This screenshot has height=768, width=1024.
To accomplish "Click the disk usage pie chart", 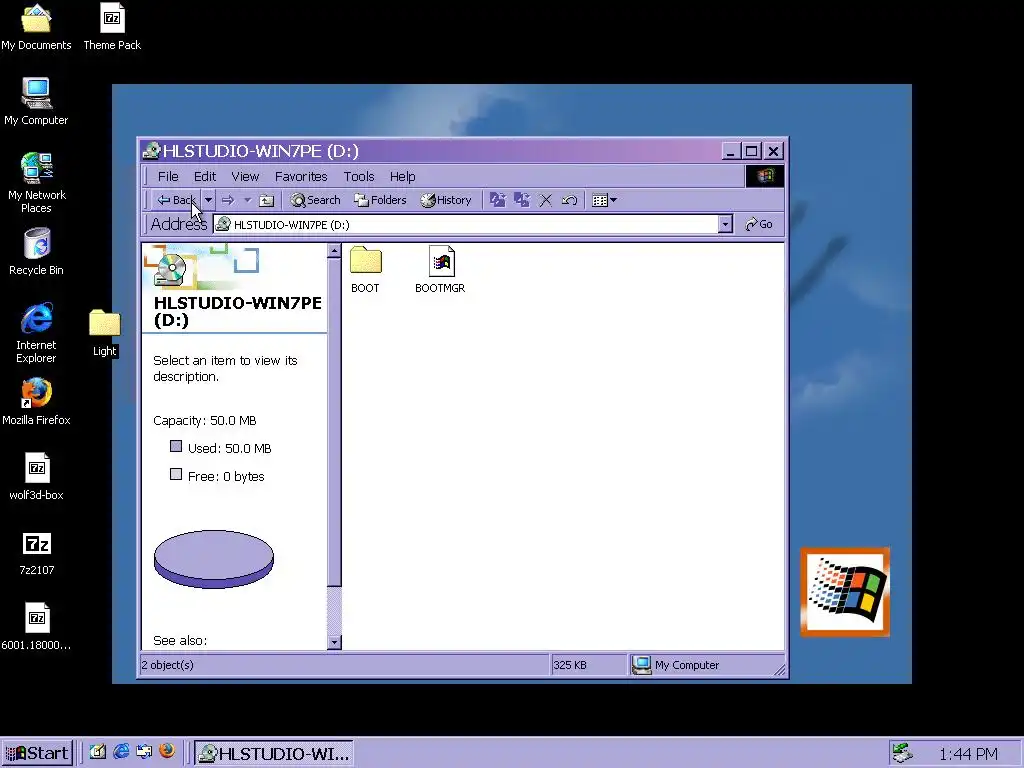I will pos(214,559).
